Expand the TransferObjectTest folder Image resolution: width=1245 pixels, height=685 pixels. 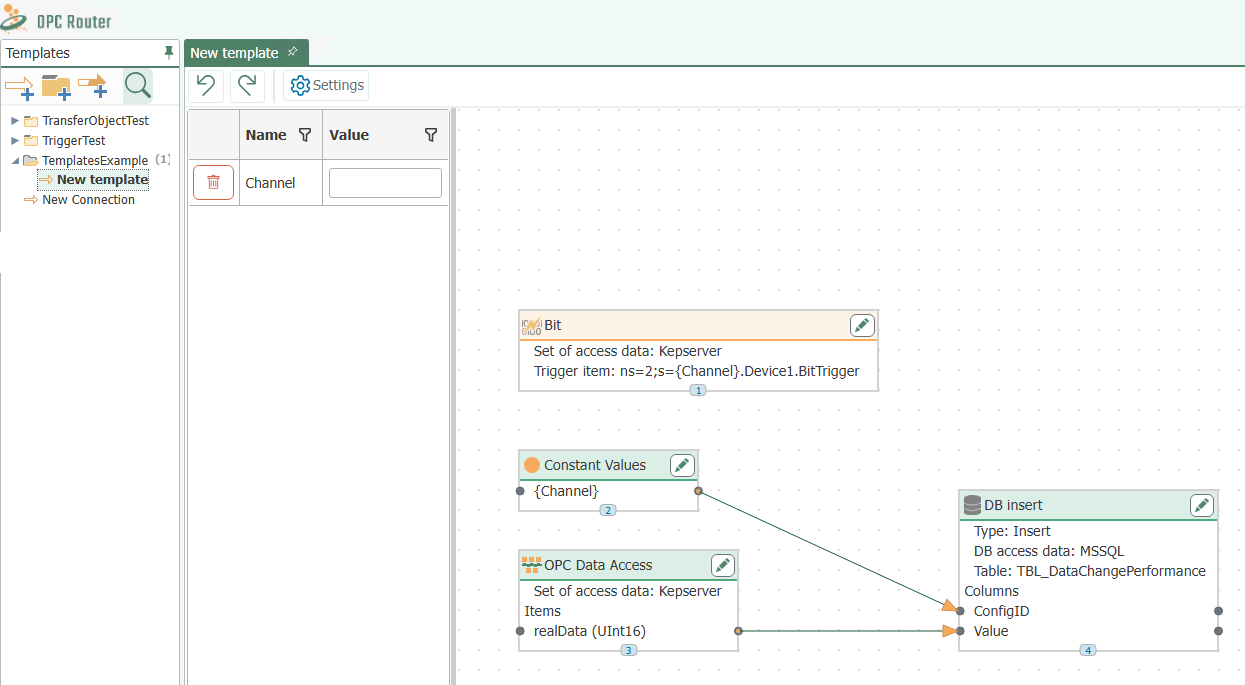[x=15, y=121]
